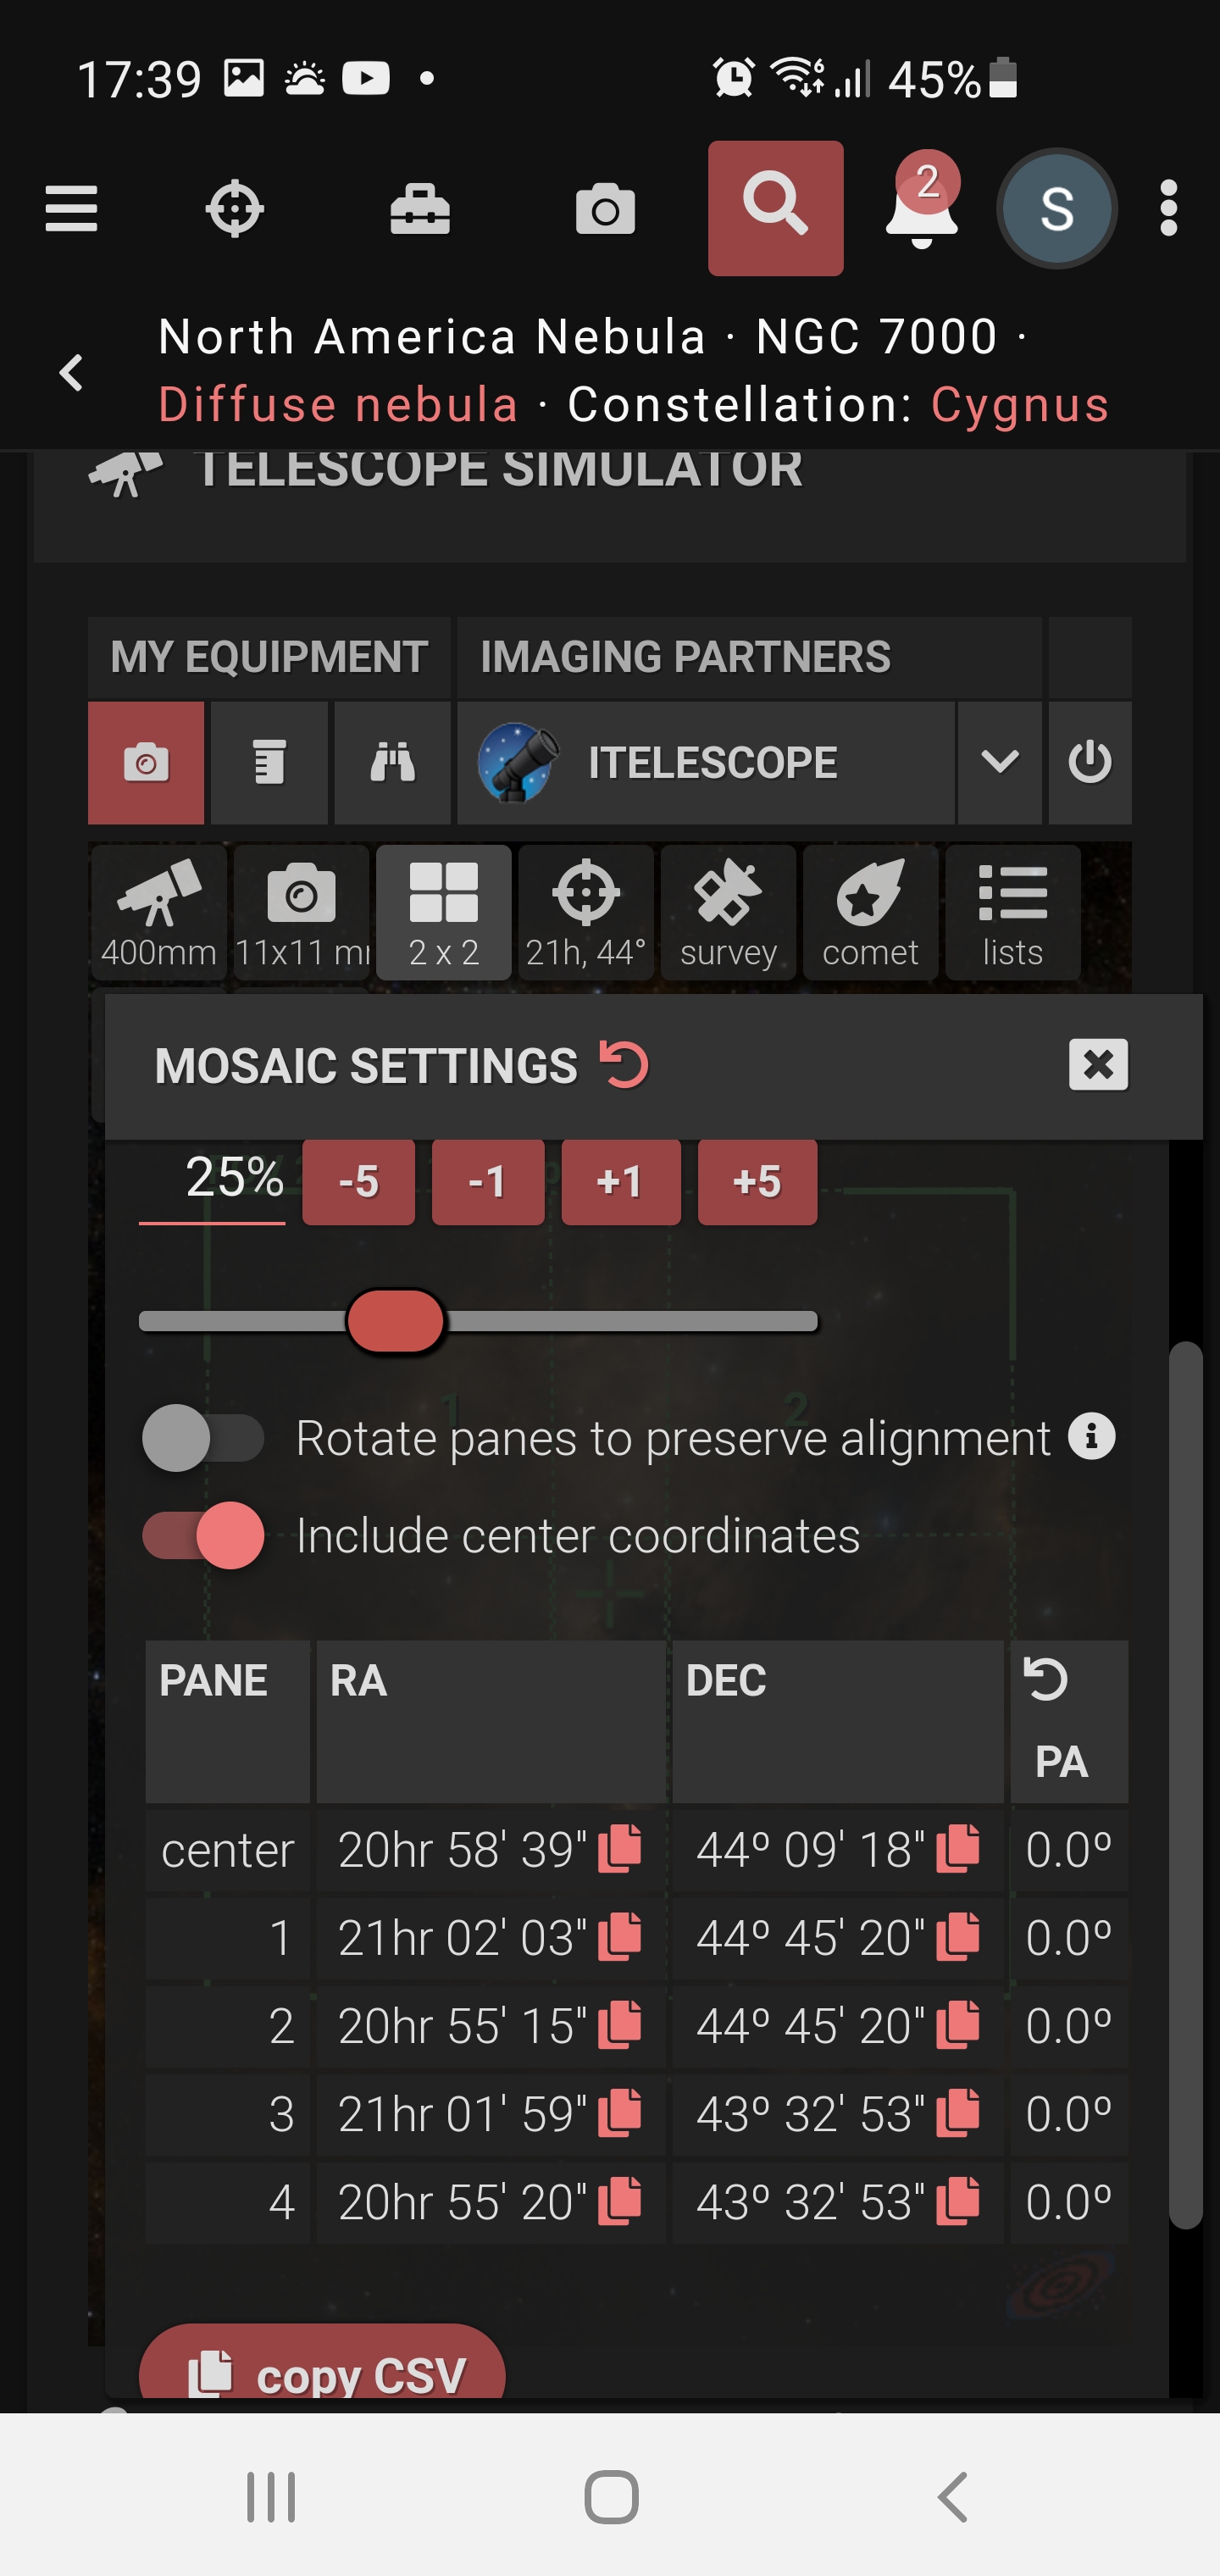Reset mosaic settings with the red undo icon
The image size is (1220, 2576).
tap(624, 1064)
